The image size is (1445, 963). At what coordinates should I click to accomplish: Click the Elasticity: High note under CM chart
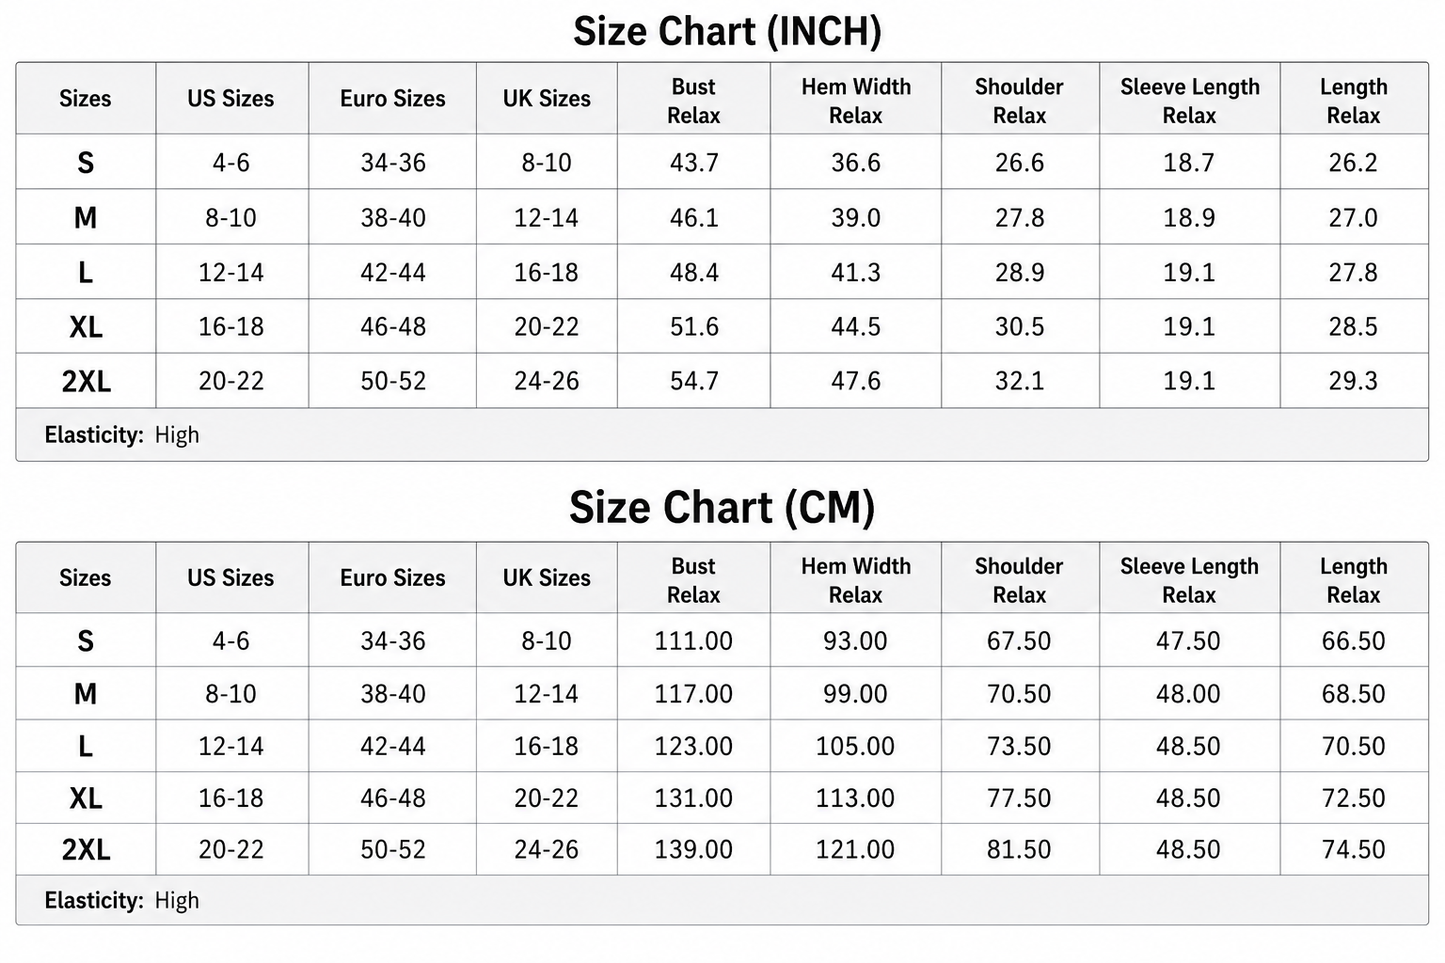[x=122, y=901]
